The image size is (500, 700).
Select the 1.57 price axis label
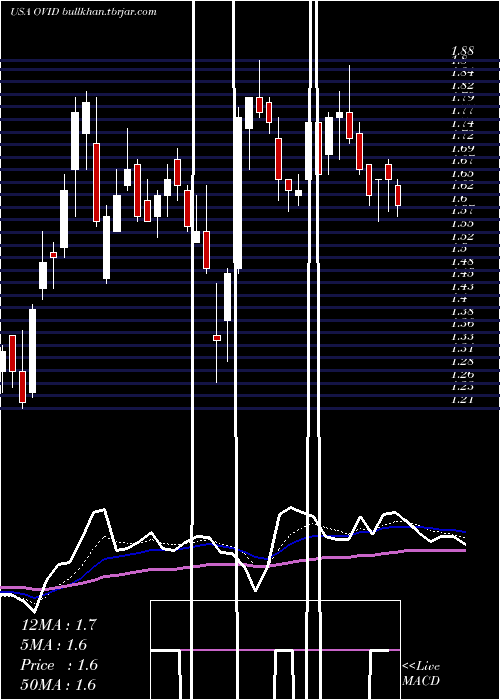(462, 211)
